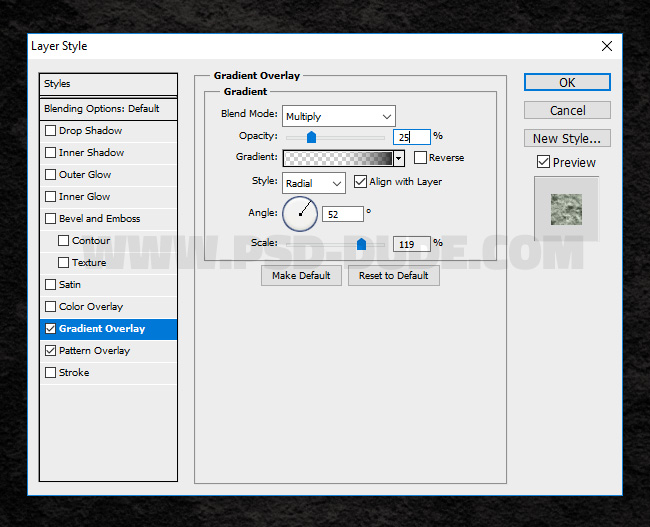Uncheck the Preview checkbox
Image resolution: width=650 pixels, height=527 pixels.
[543, 162]
